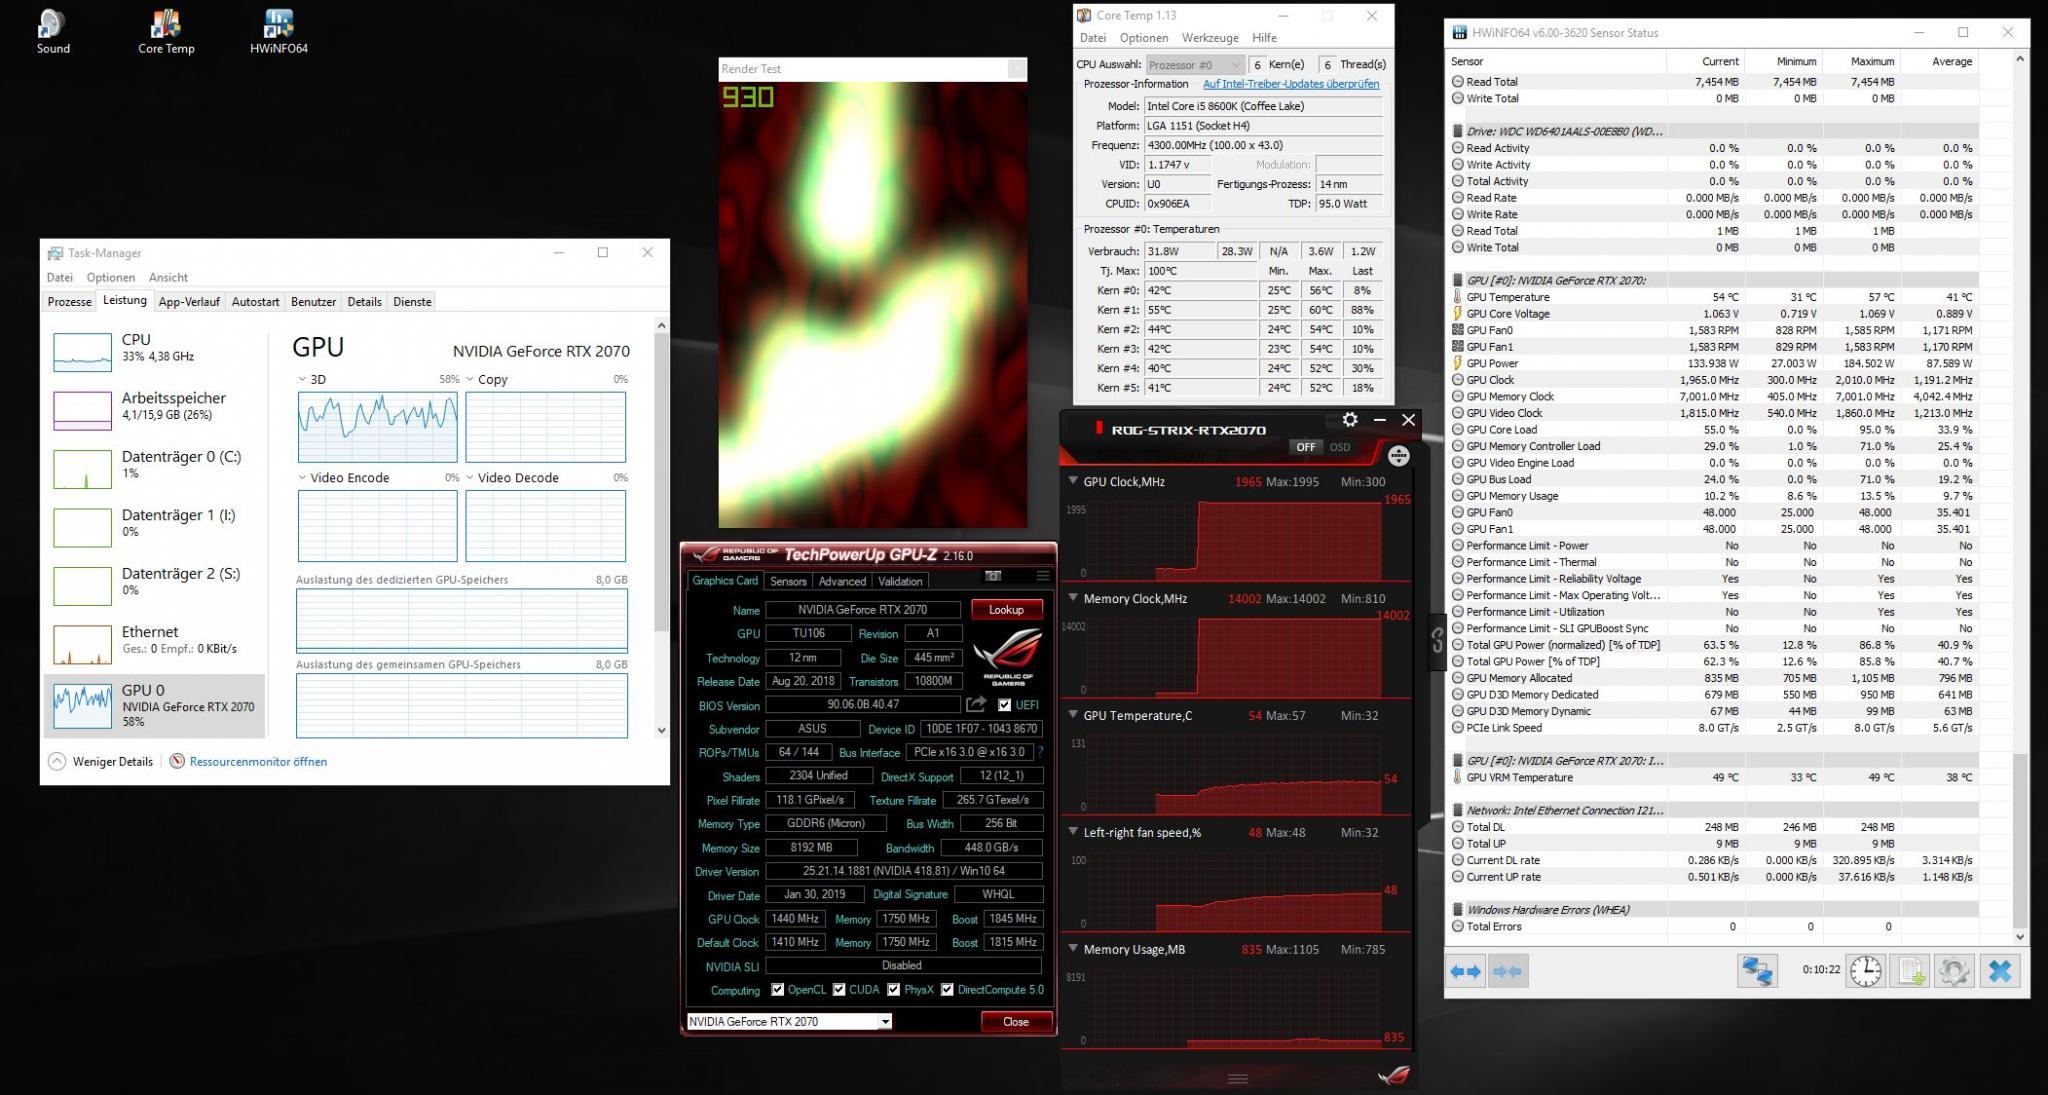Open the Prozessor #0 dropdown in Core Temp
2048x1095 pixels.
[1195, 64]
